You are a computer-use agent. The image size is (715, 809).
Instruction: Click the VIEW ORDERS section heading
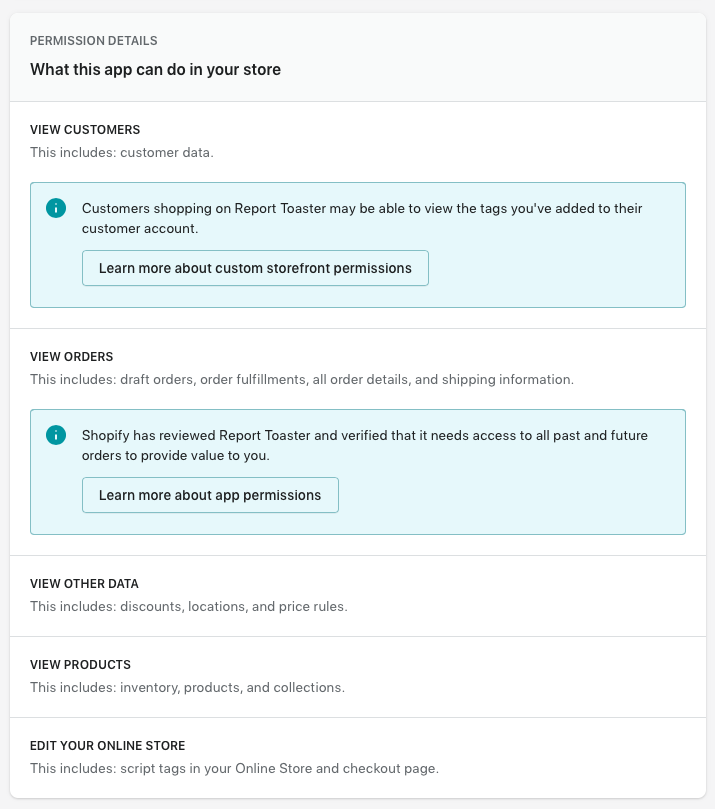(71, 357)
